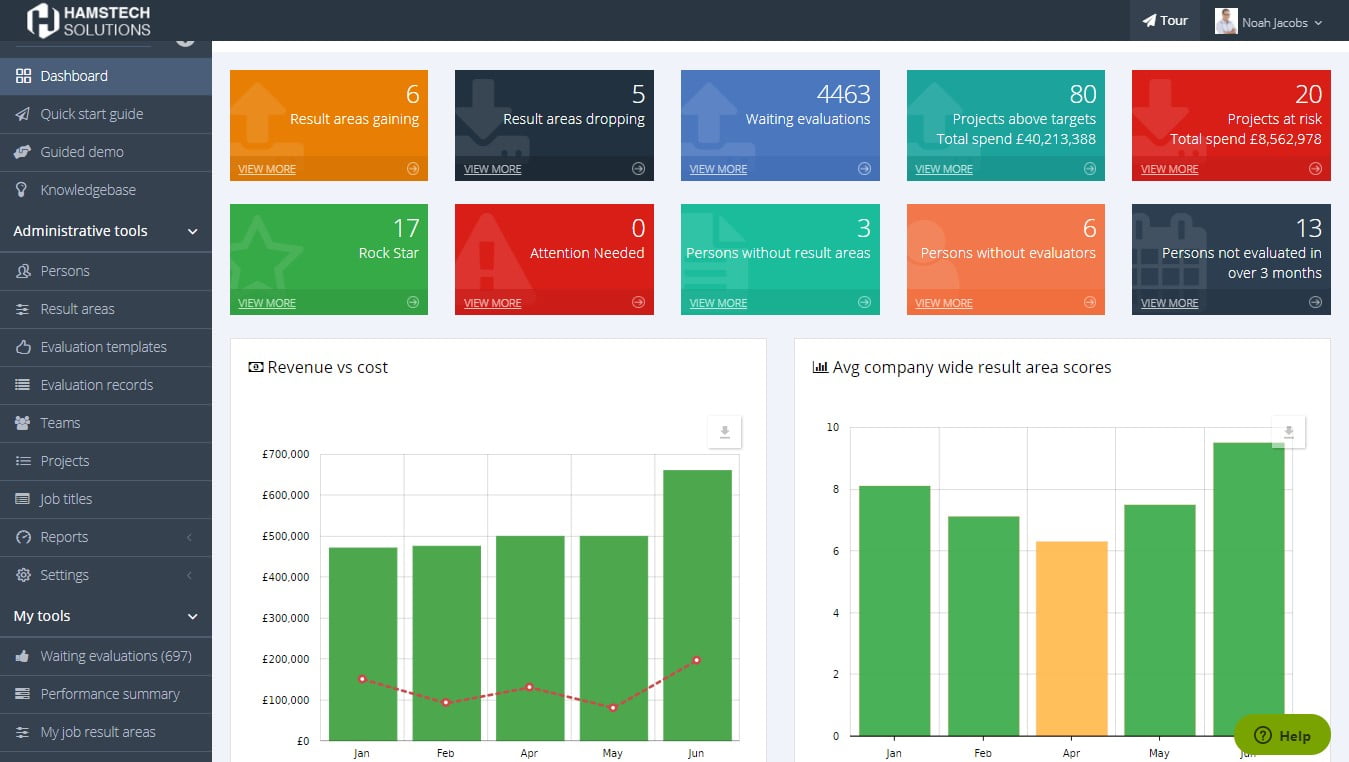This screenshot has width=1349, height=762.
Task: Click the arrow icon on Result areas gaining card
Action: 413,169
